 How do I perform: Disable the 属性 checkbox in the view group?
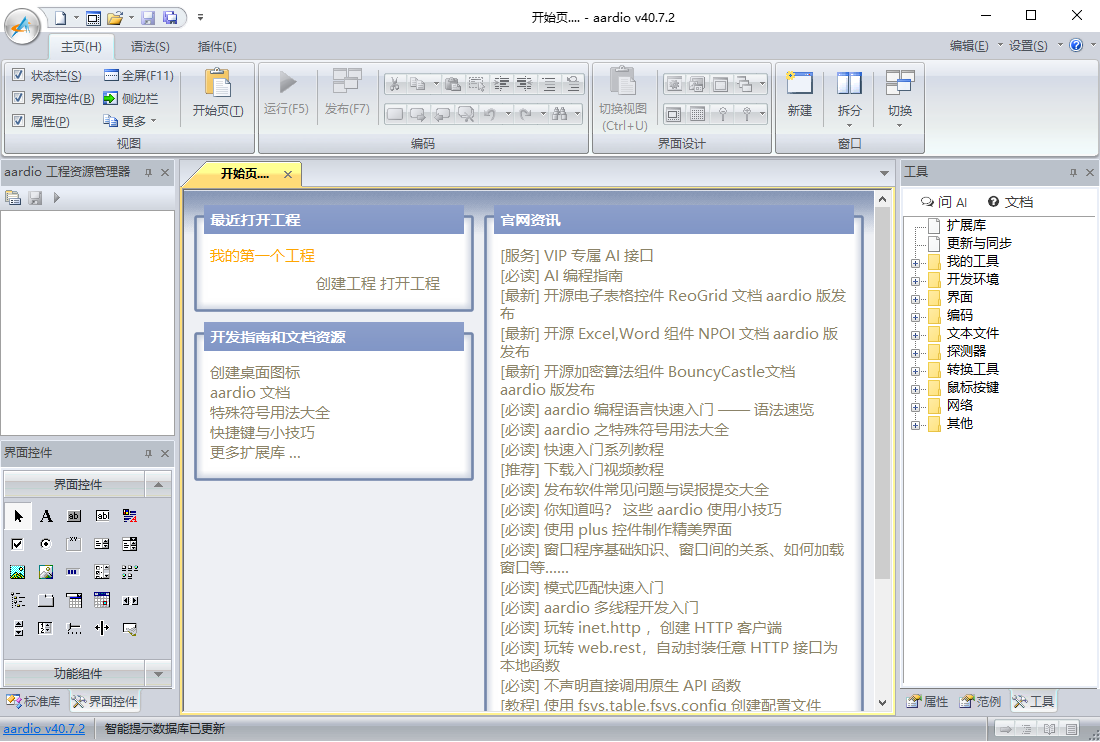click(x=18, y=121)
